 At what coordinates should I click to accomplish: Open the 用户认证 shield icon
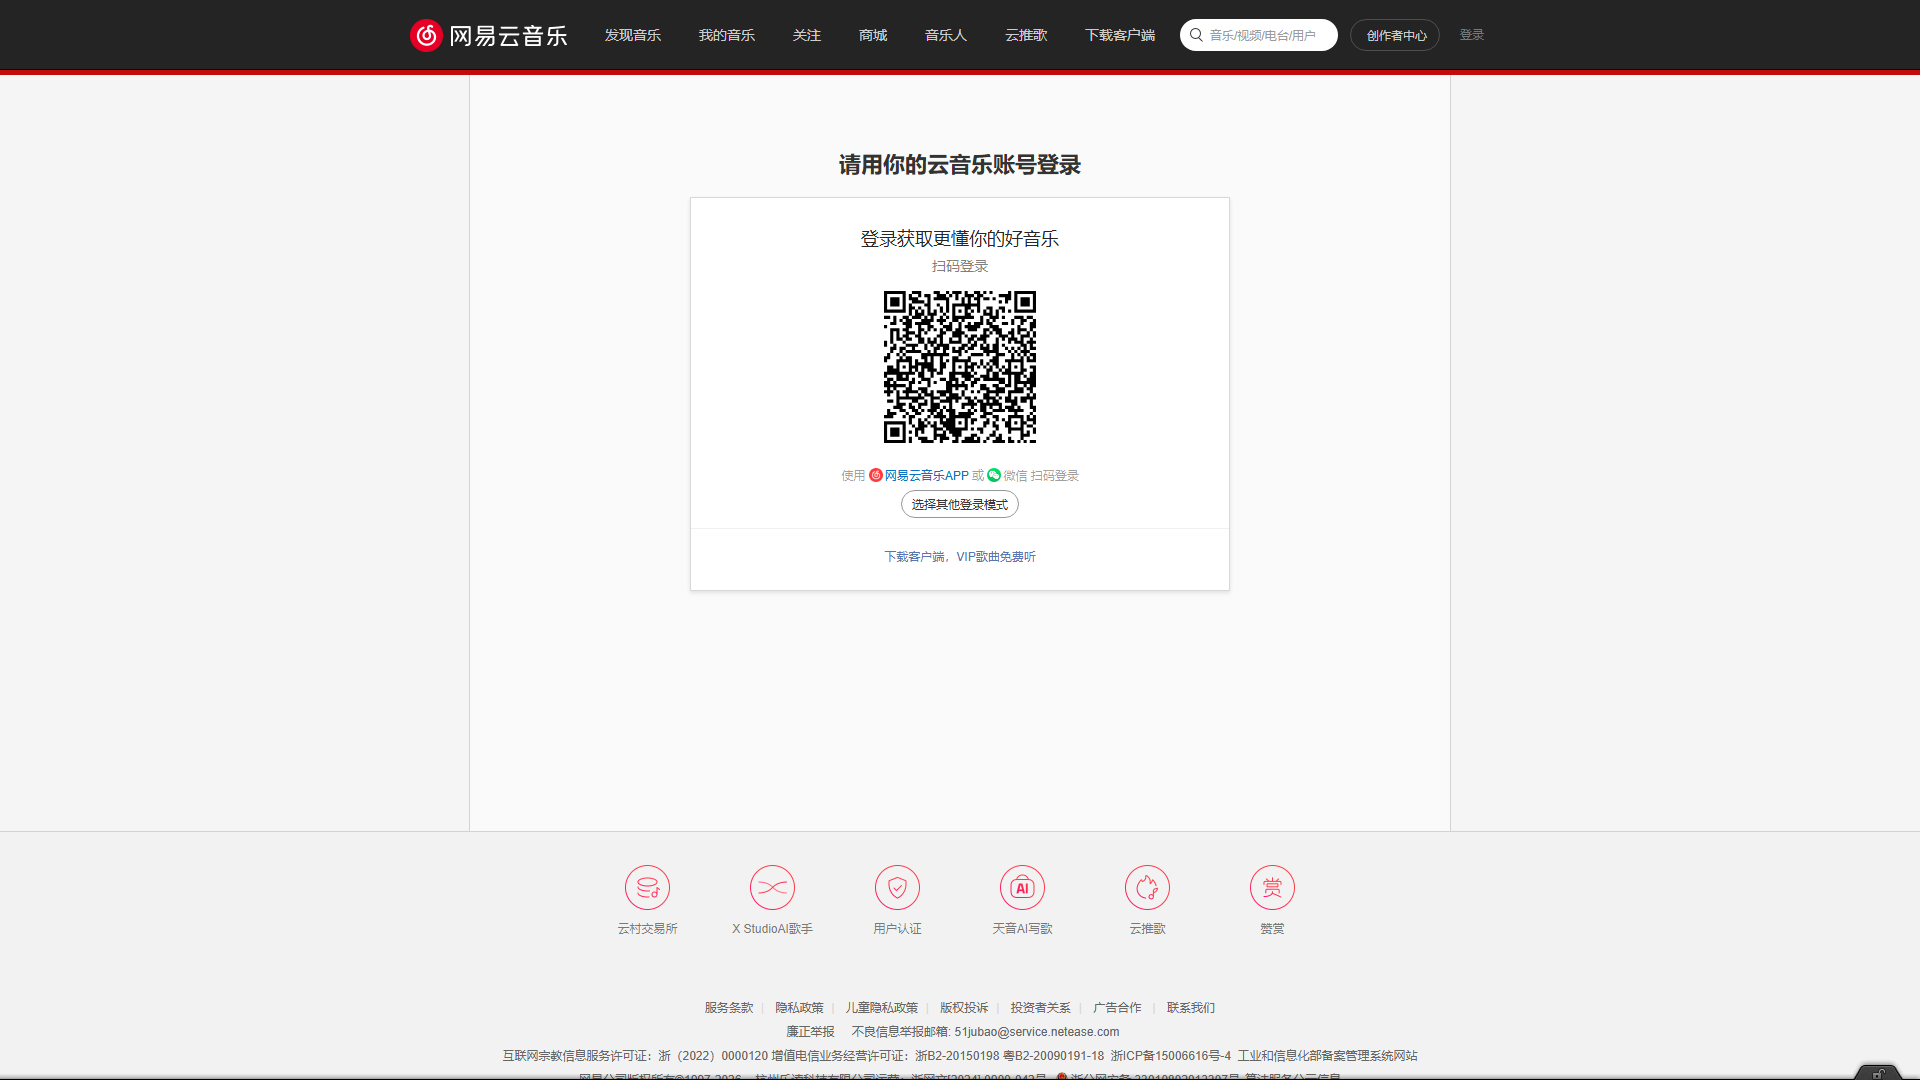[897, 887]
